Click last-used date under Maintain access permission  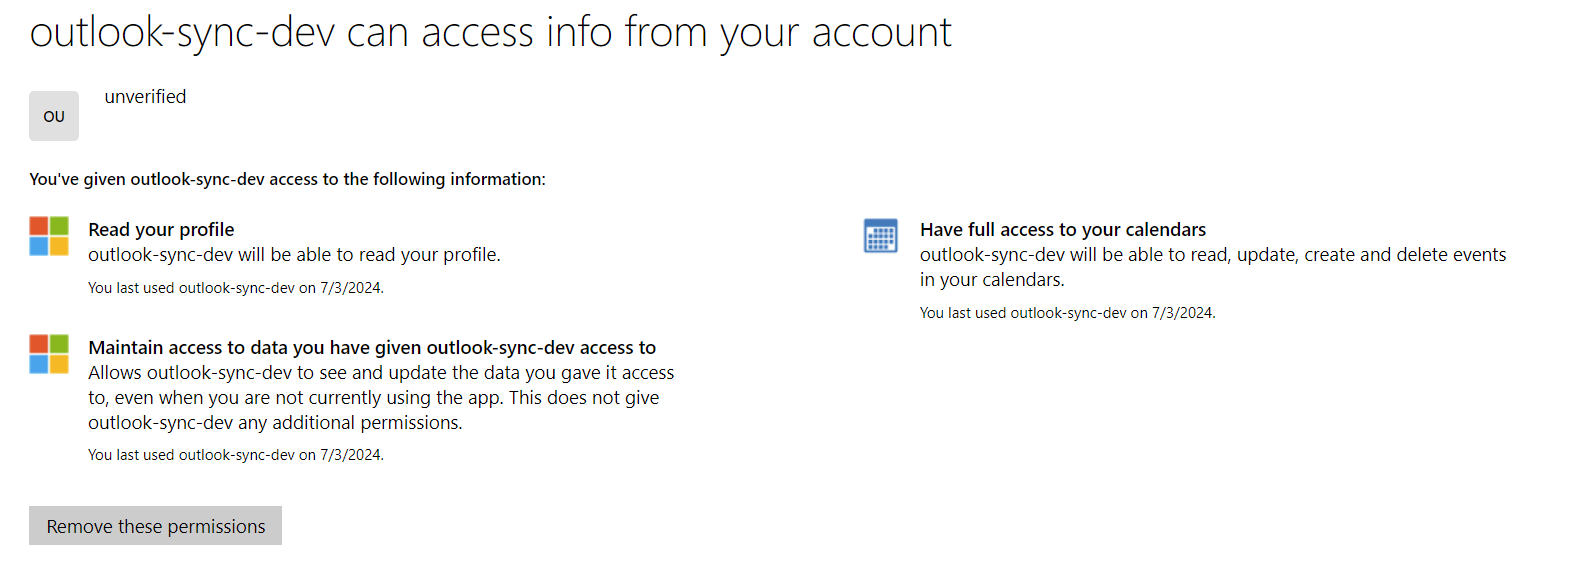click(x=236, y=455)
